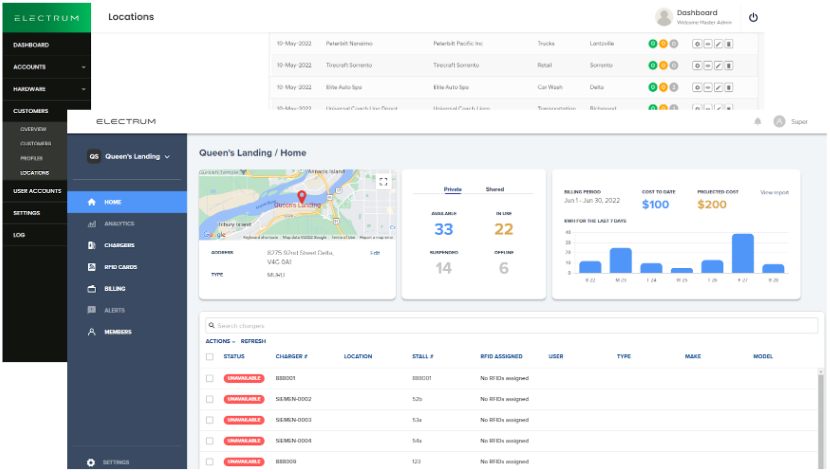Click the Billing wallet icon
Viewport: 830px width, 472px height.
pyautogui.click(x=91, y=288)
